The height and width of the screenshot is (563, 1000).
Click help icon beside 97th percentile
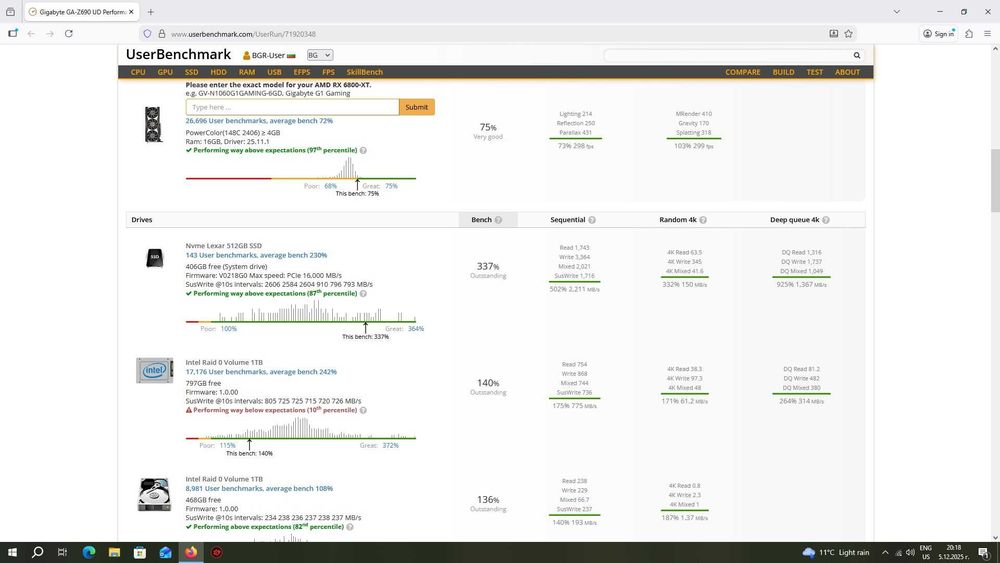[x=363, y=150]
